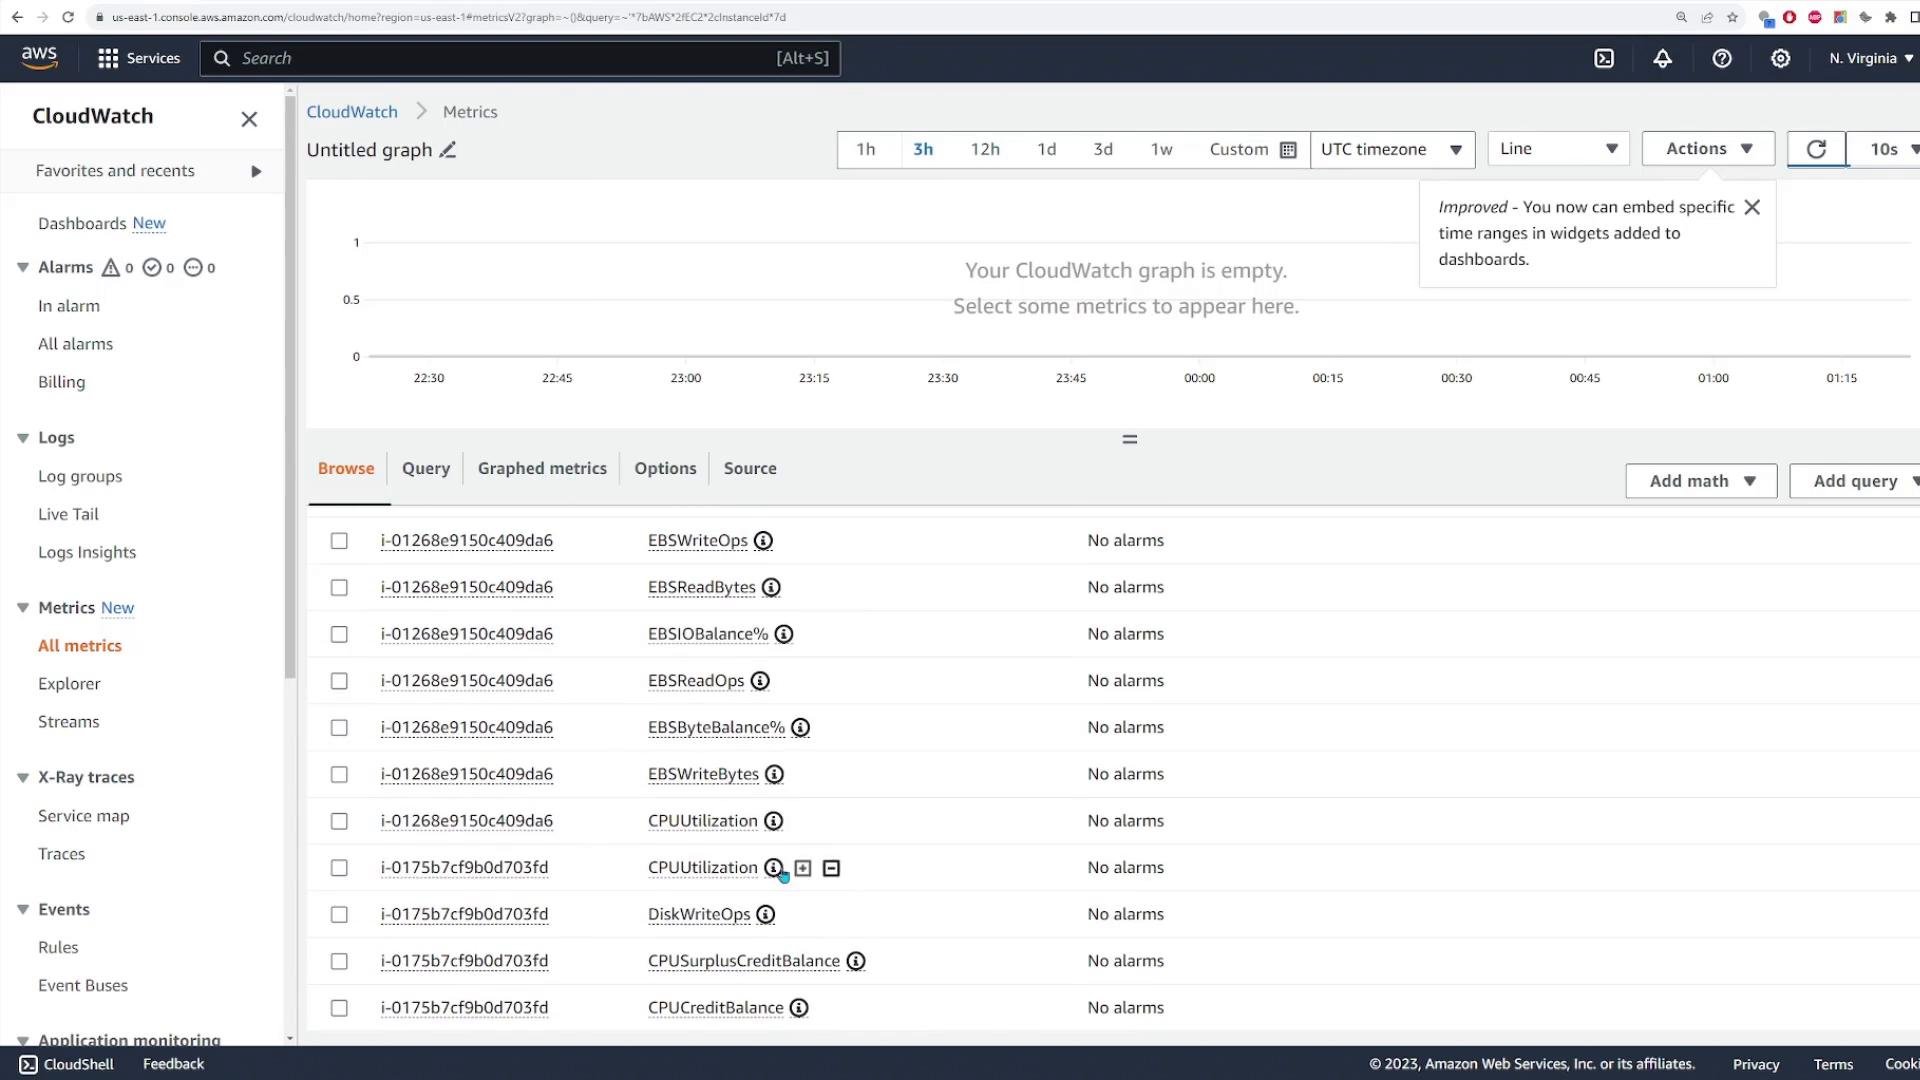This screenshot has height=1080, width=1920.
Task: Open the help question mark menu
Action: 1721,58
